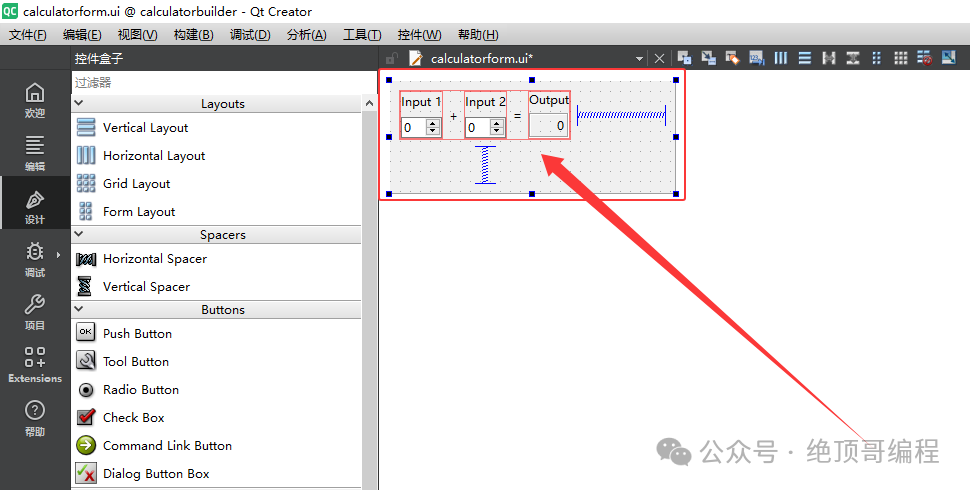The width and height of the screenshot is (970, 490).
Task: Increase Input 1 spin box value
Action: pos(433,123)
